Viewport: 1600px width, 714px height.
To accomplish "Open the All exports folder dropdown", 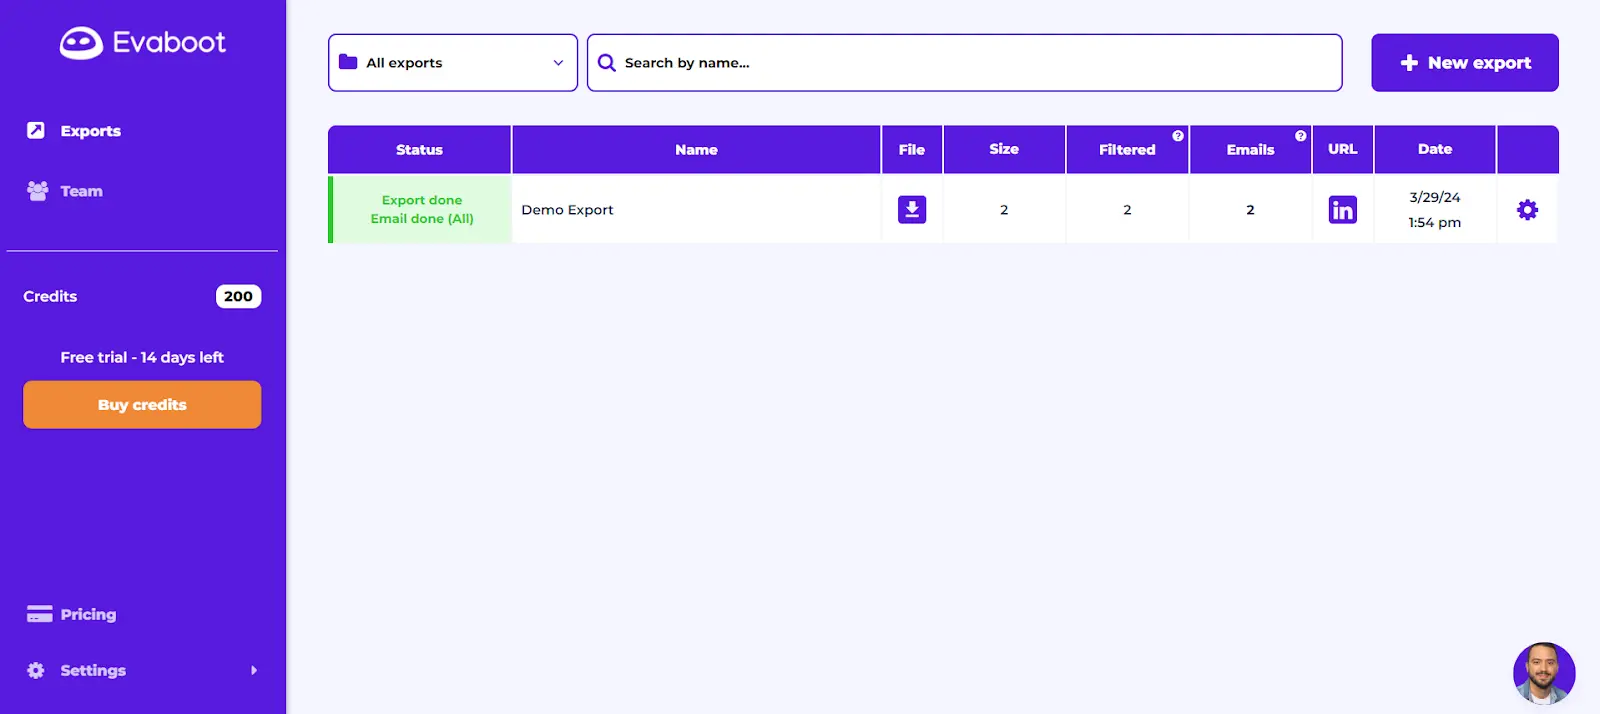I will [x=453, y=63].
